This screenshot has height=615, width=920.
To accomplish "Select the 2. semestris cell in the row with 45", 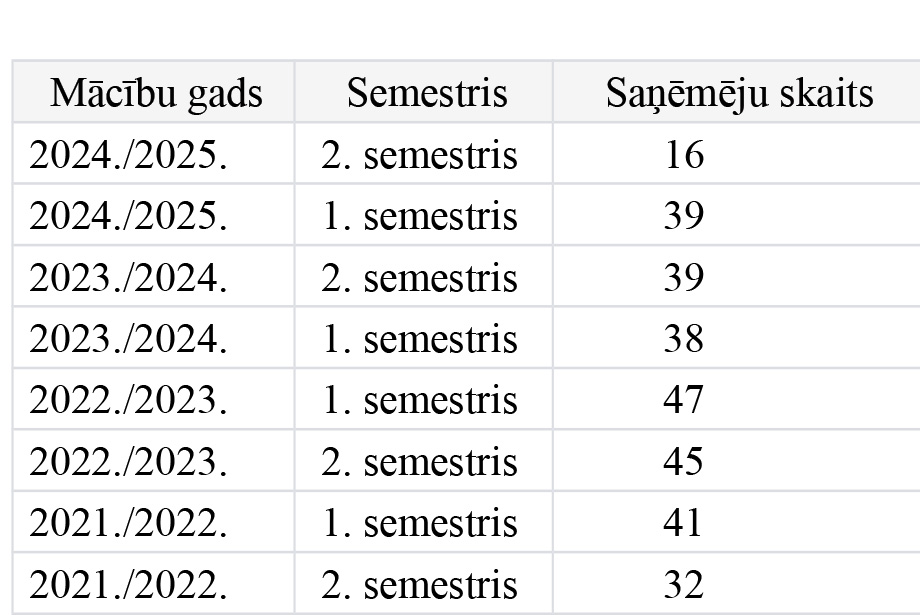I will click(419, 462).
